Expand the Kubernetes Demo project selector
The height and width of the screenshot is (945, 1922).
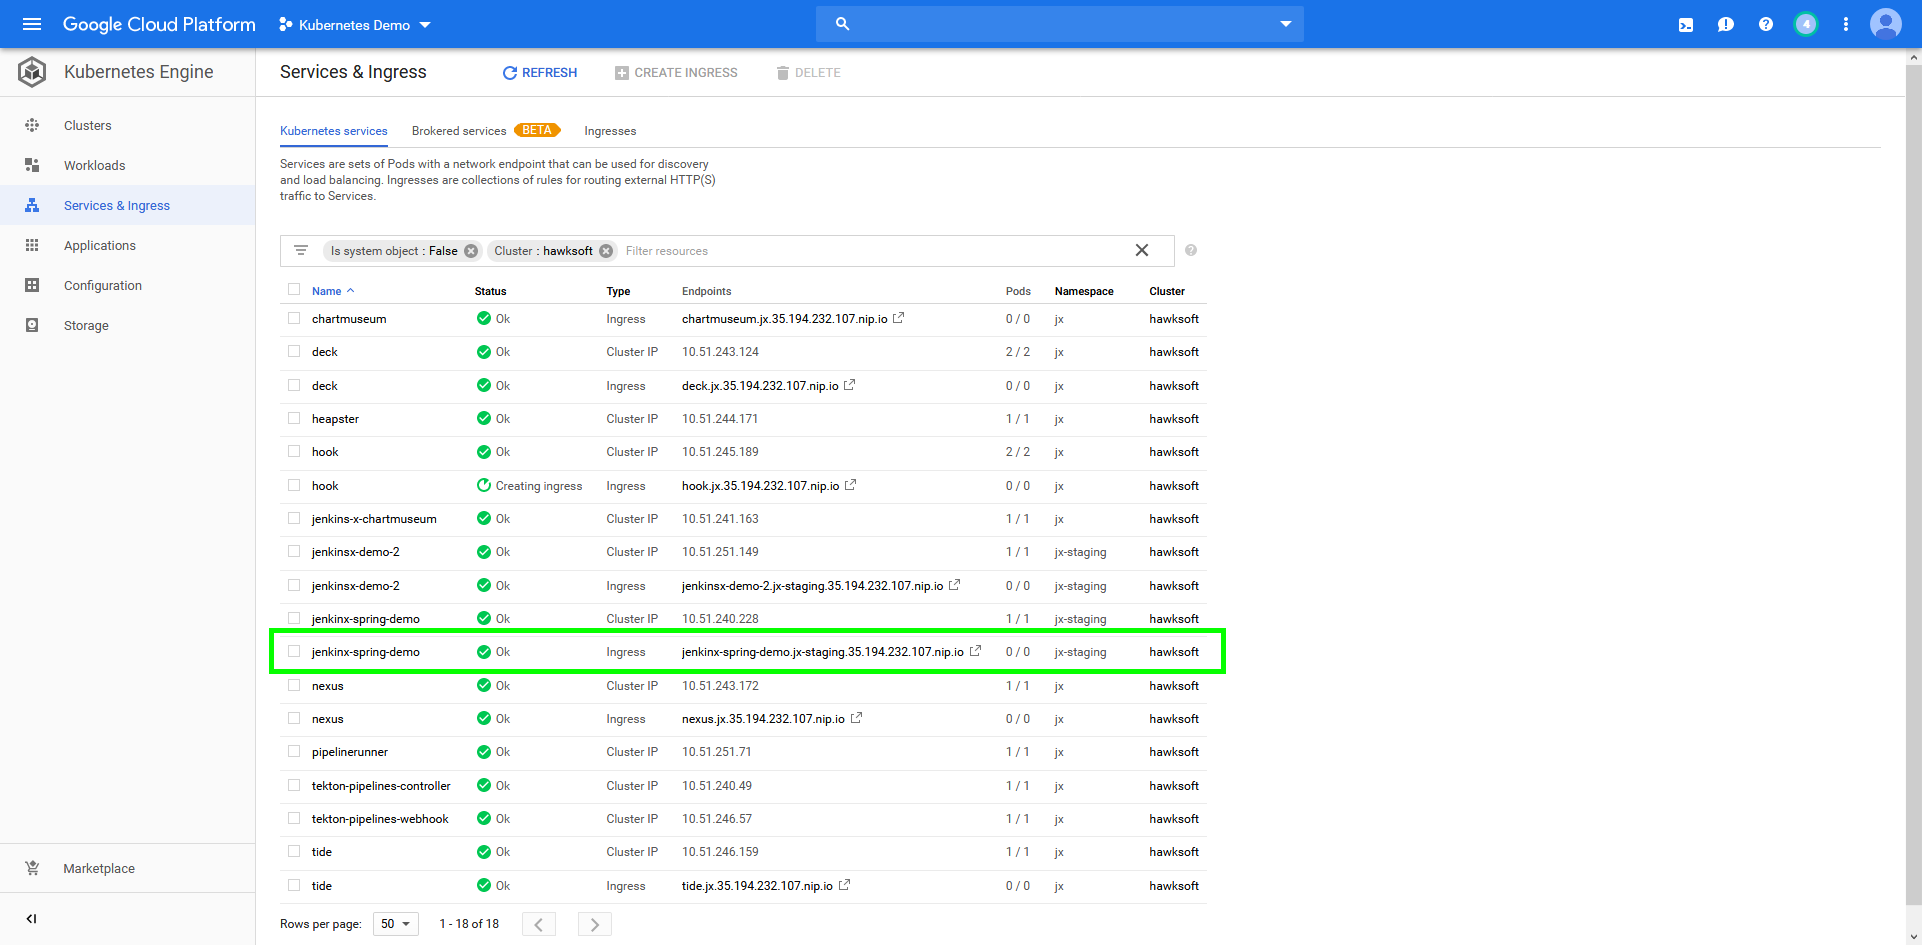[355, 25]
